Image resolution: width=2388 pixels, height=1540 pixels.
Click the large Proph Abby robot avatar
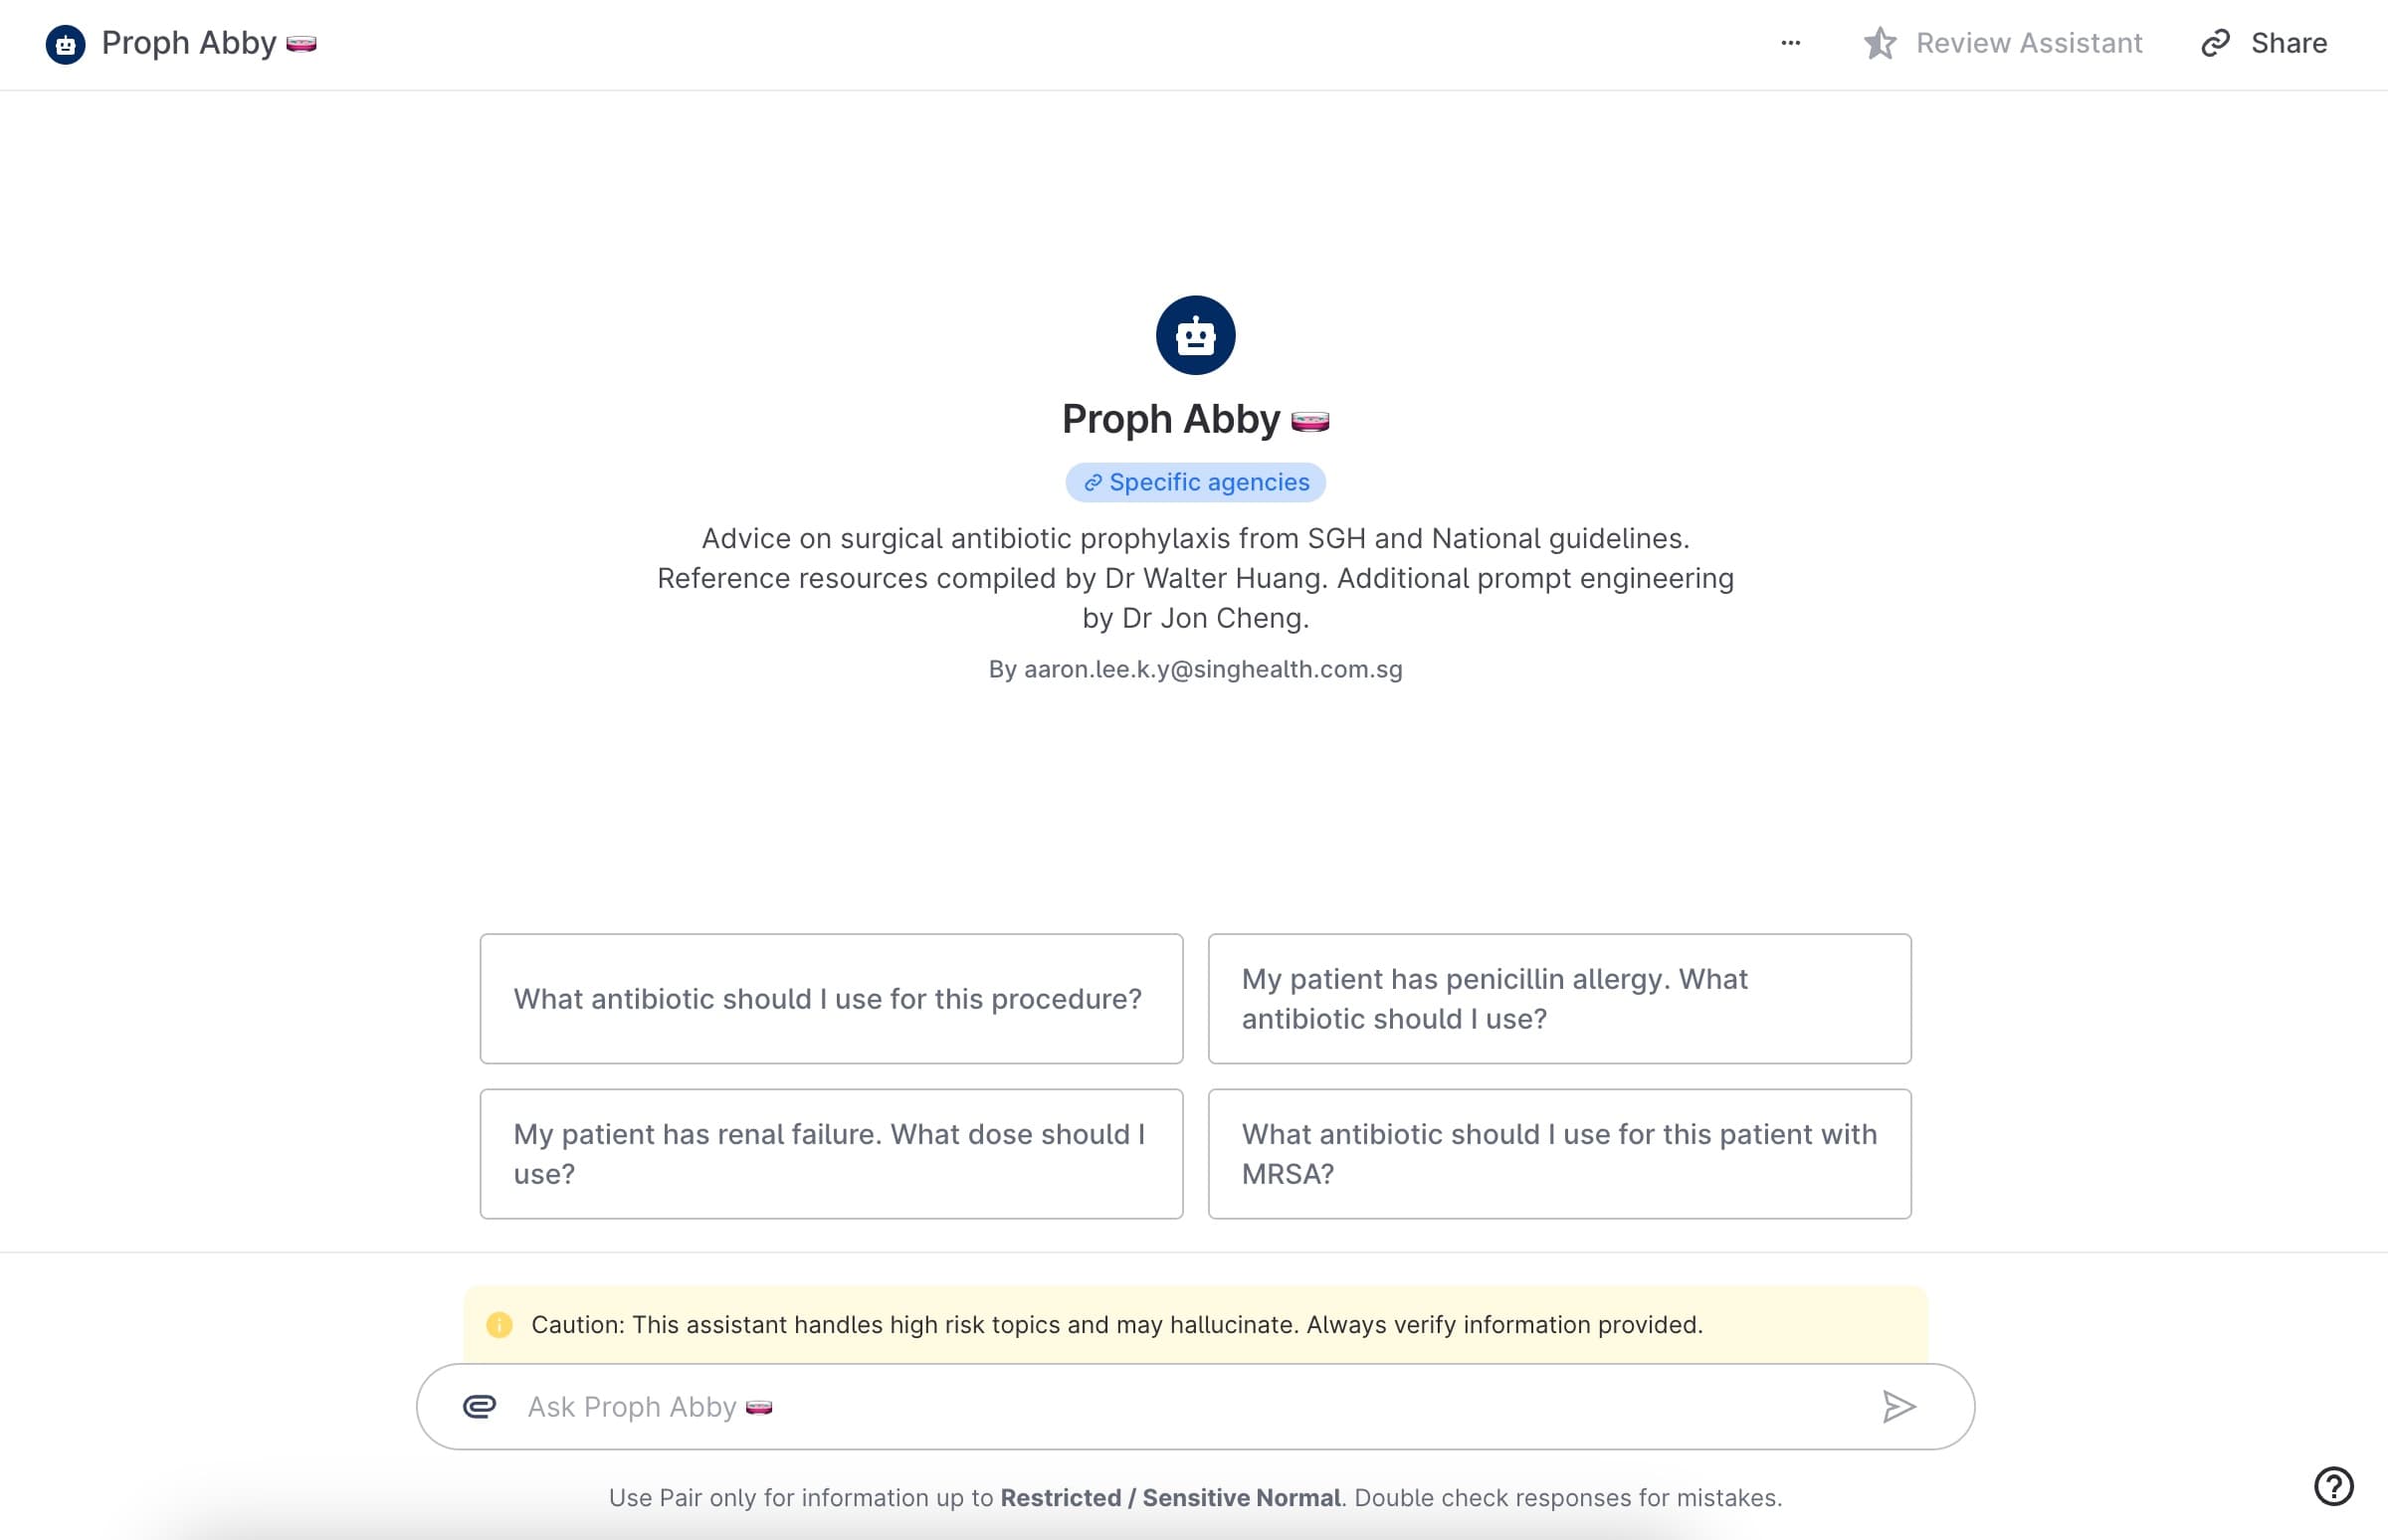tap(1196, 335)
